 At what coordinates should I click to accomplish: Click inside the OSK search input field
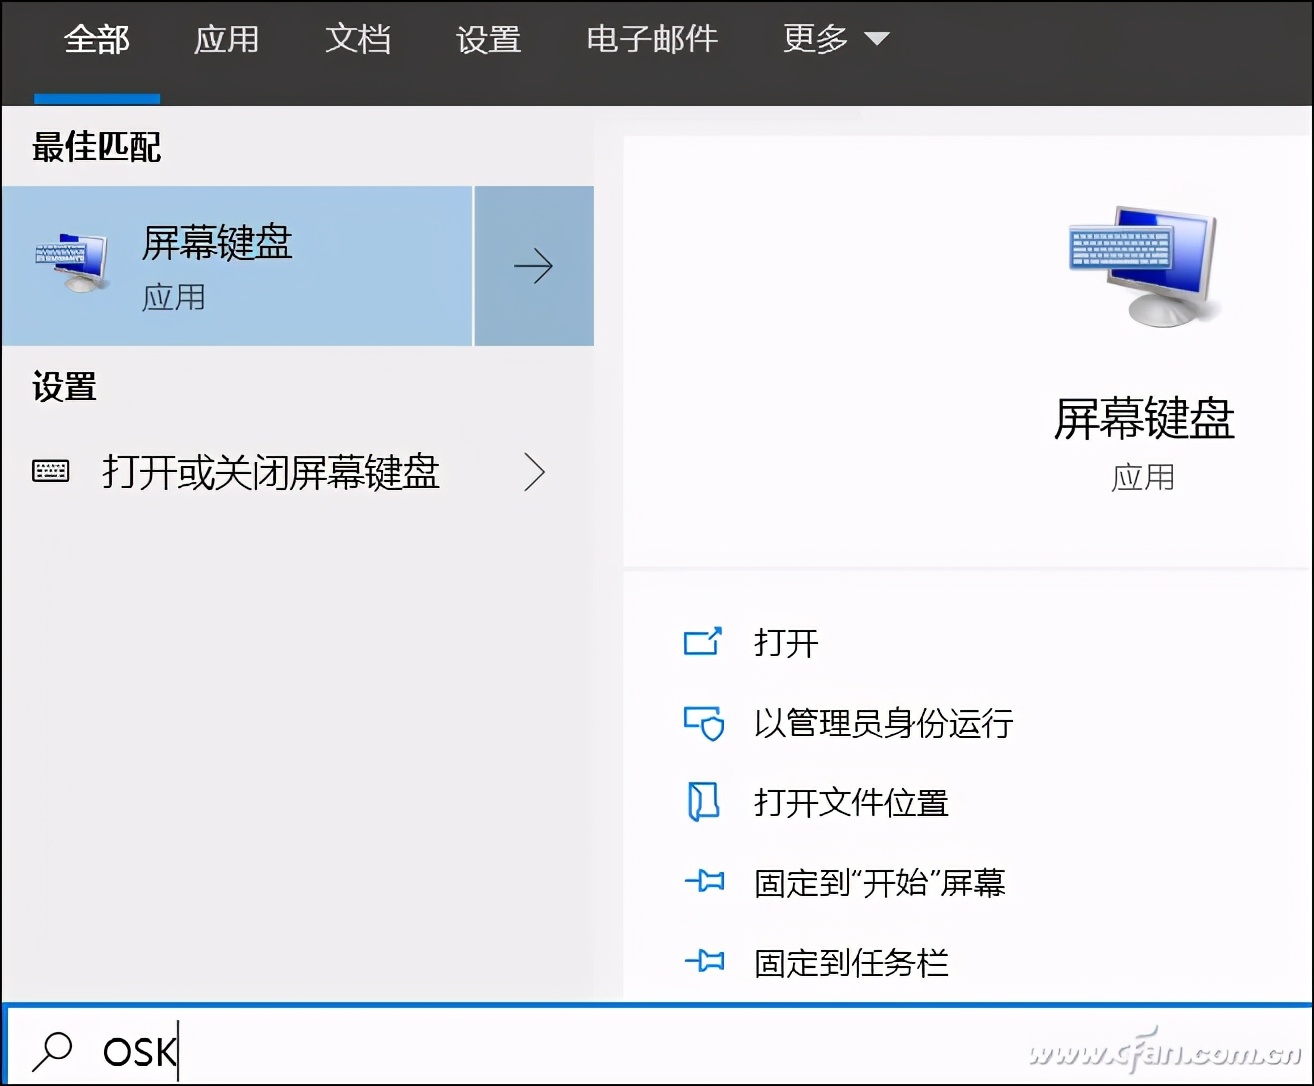pyautogui.click(x=300, y=1050)
